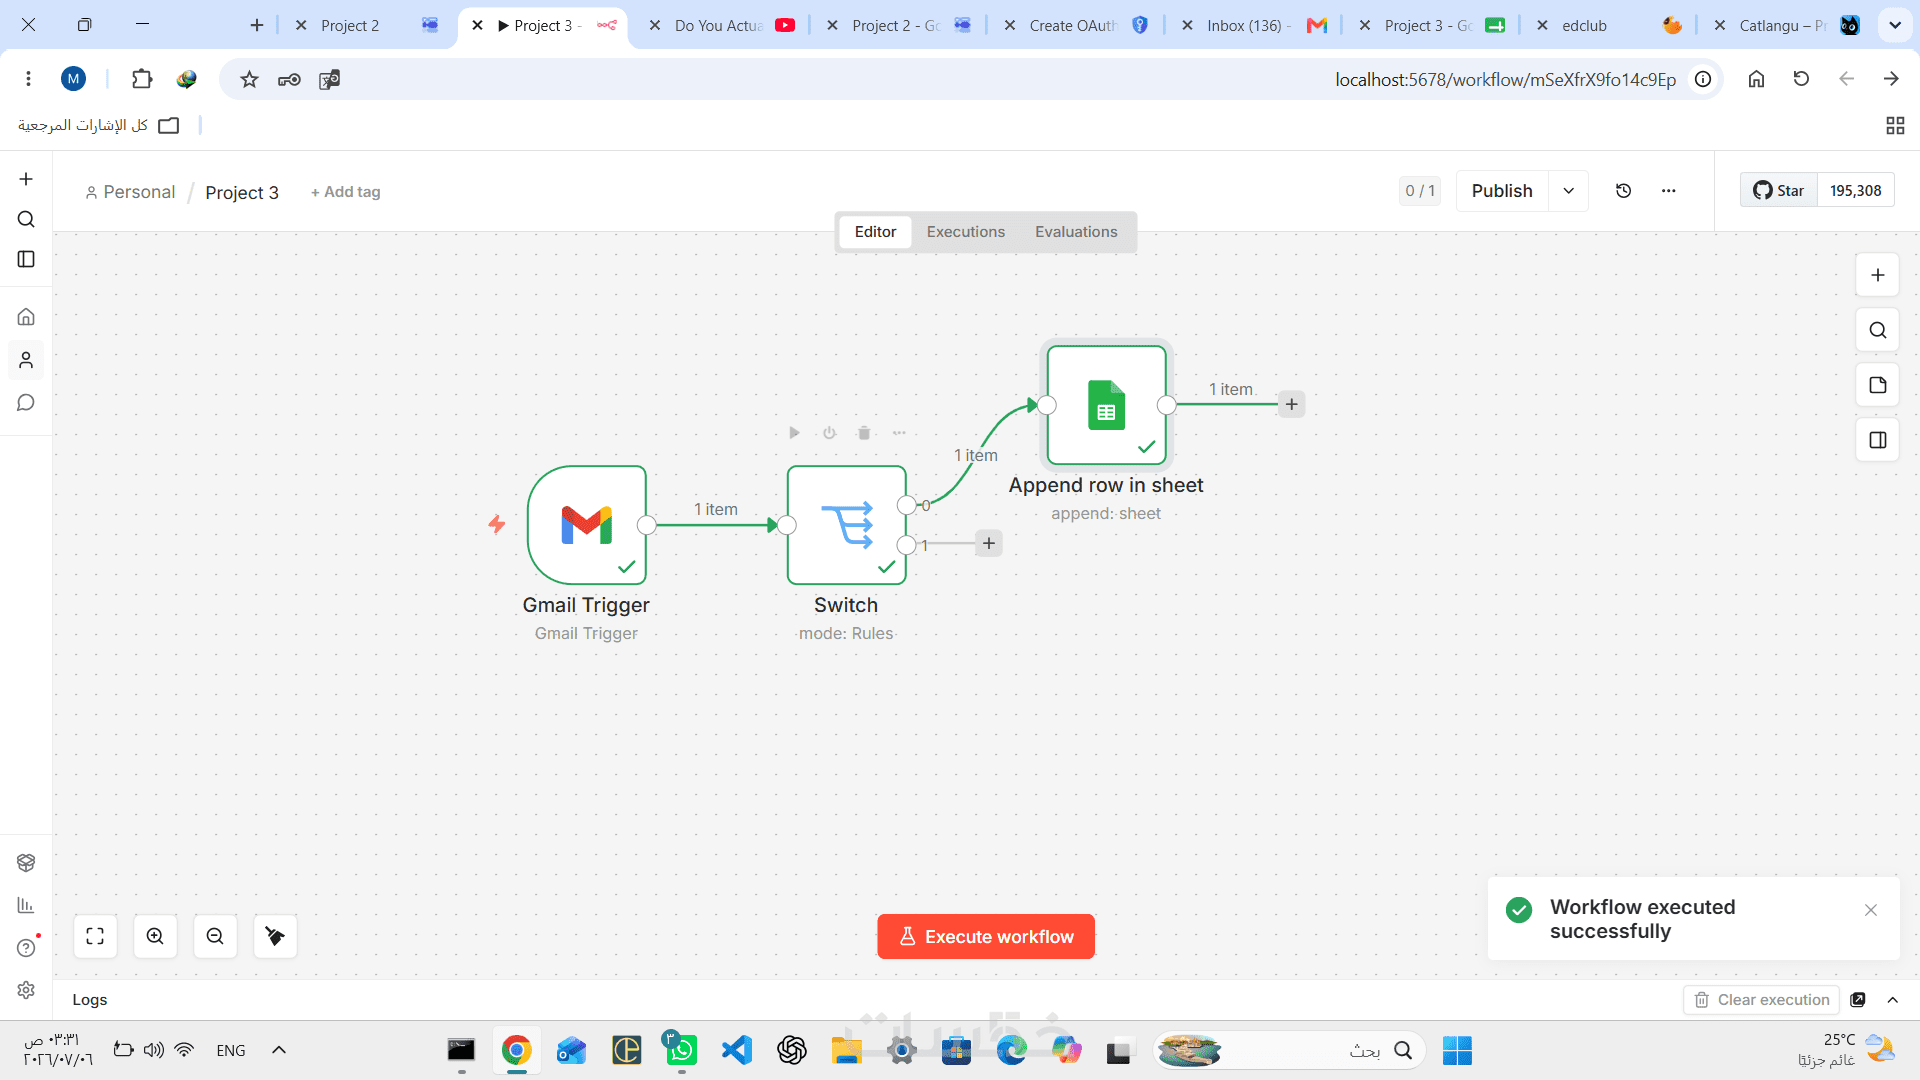Open the workflow actions ellipsis menu
The height and width of the screenshot is (1080, 1920).
point(1669,191)
